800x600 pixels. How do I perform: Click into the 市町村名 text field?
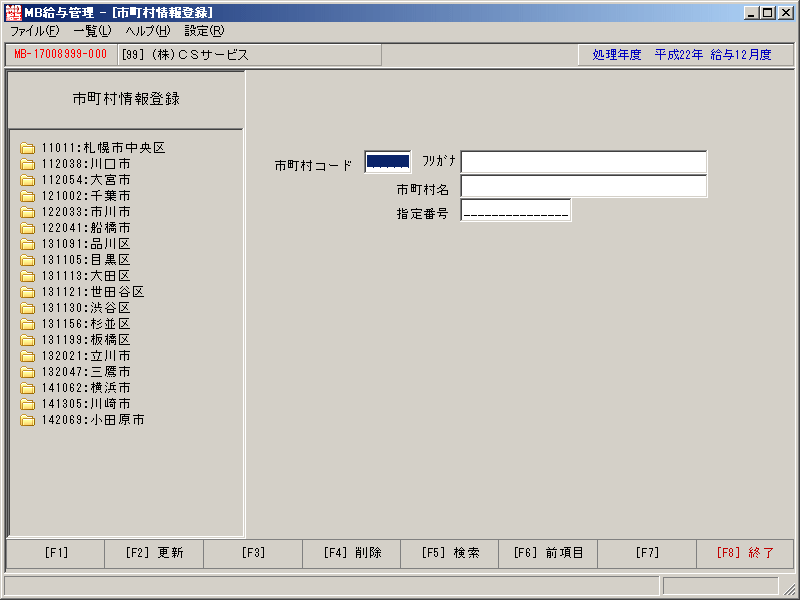[584, 186]
